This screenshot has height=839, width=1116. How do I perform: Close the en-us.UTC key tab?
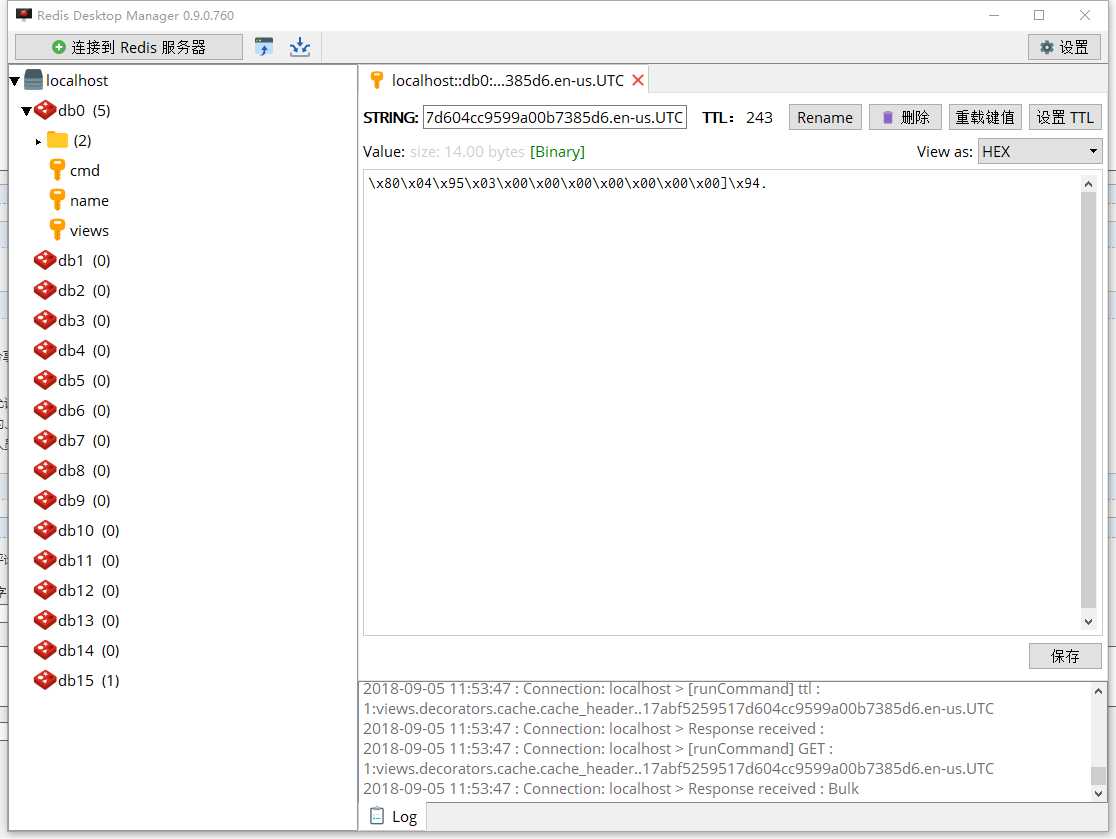click(638, 80)
